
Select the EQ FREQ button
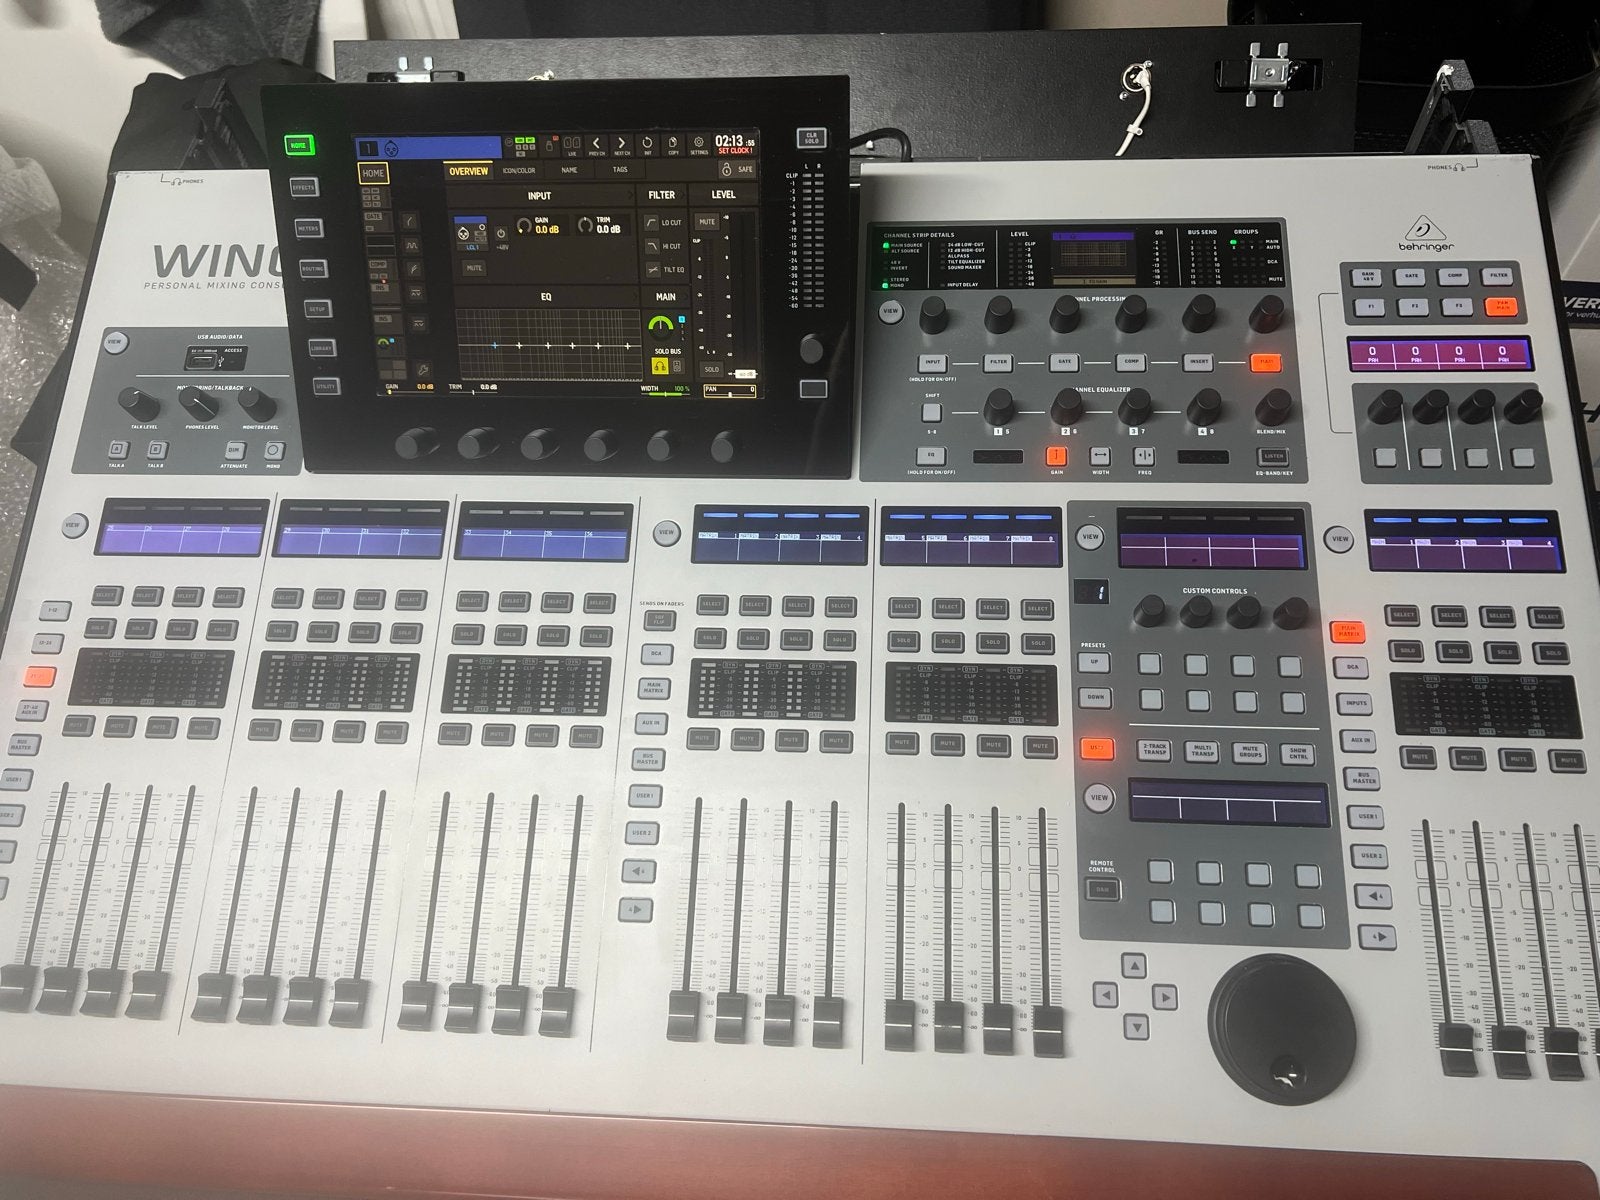click(x=1144, y=456)
